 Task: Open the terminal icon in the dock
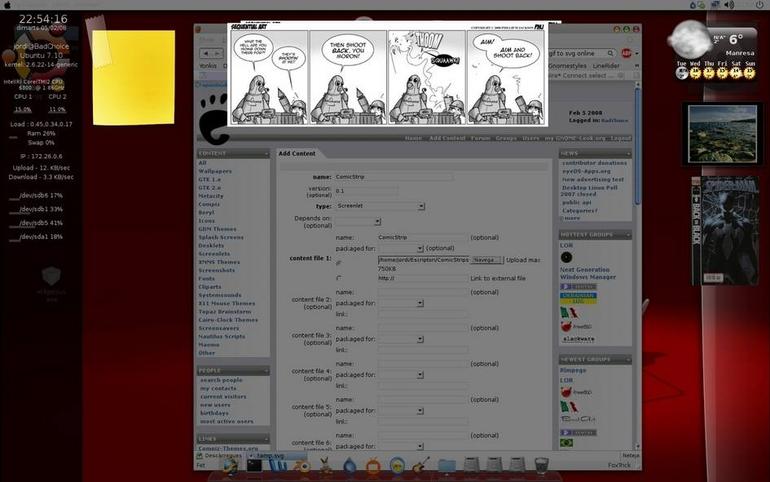point(254,466)
